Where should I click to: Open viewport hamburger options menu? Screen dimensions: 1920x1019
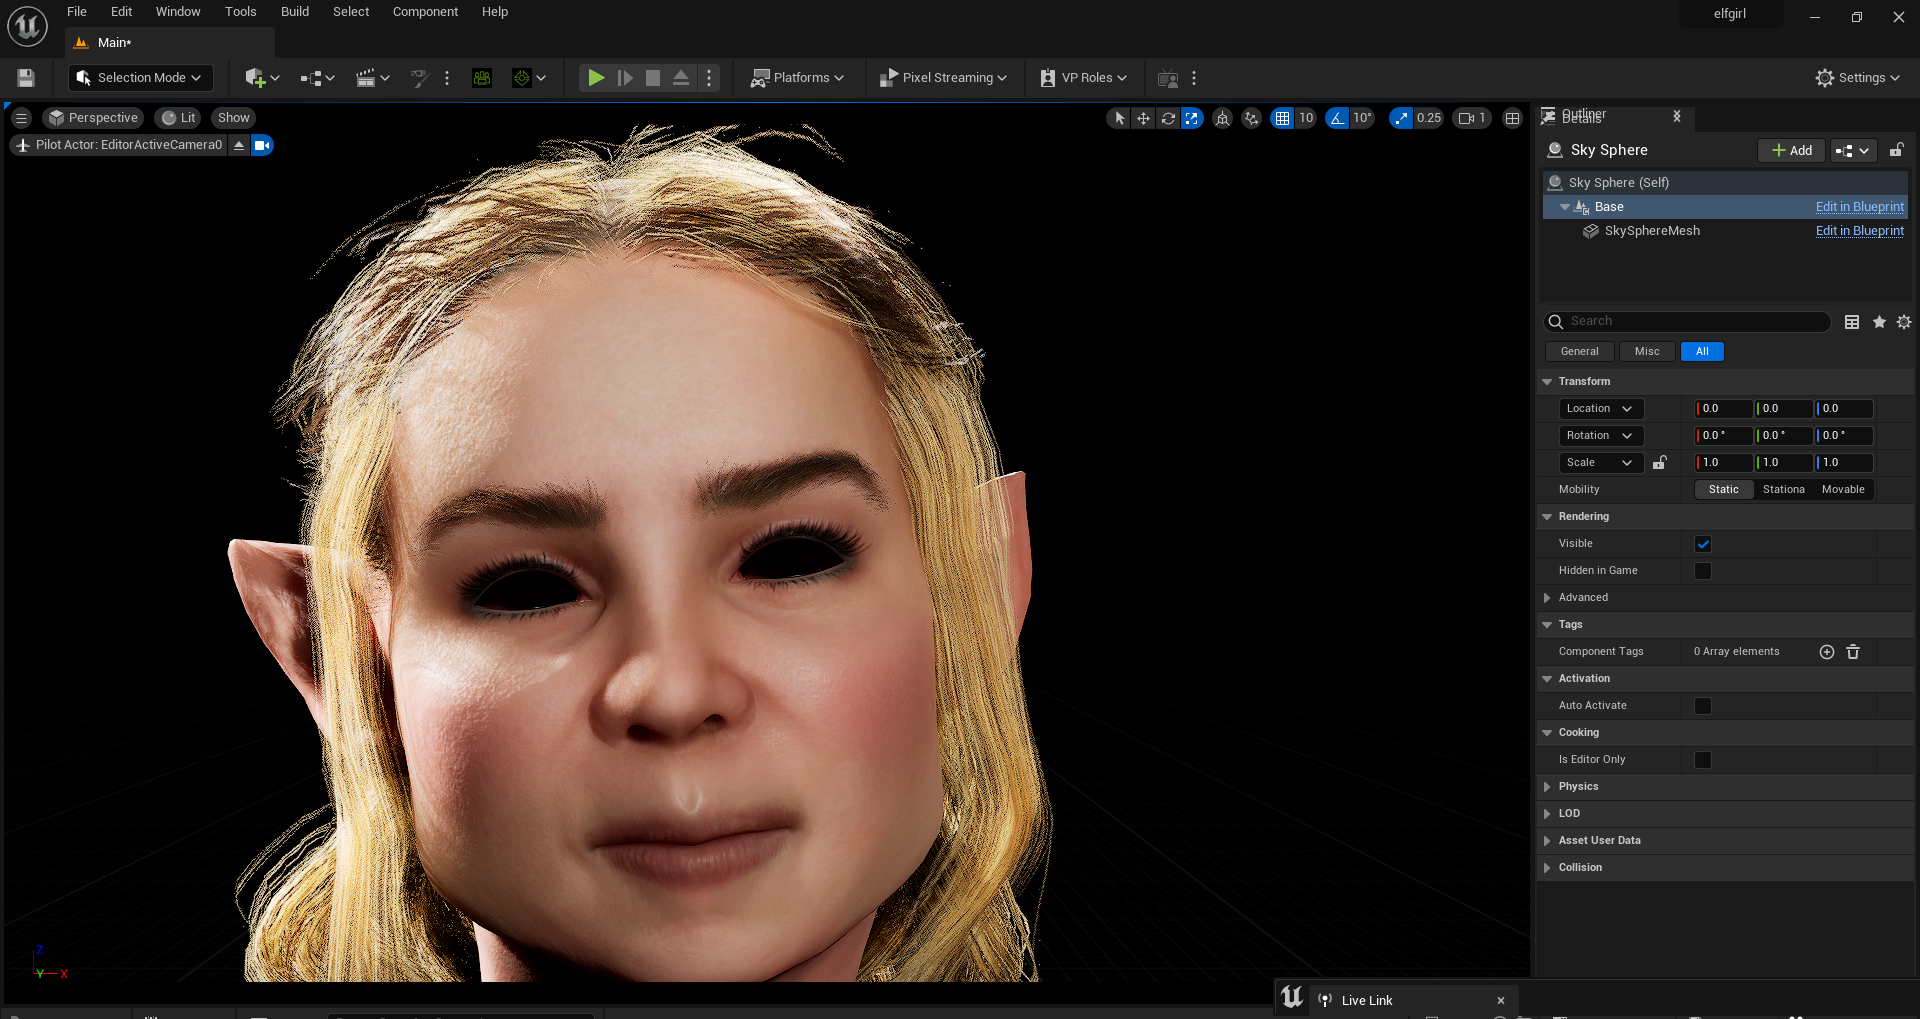pos(21,118)
